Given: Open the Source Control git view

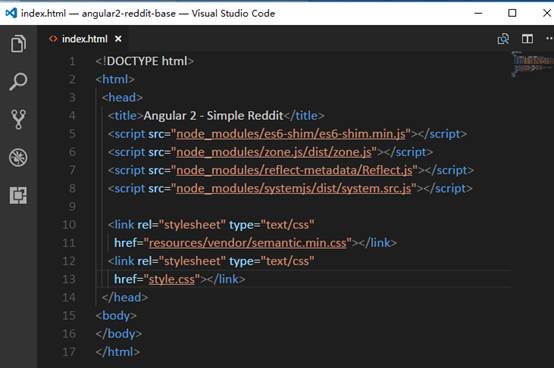Looking at the screenshot, I should 18,119.
